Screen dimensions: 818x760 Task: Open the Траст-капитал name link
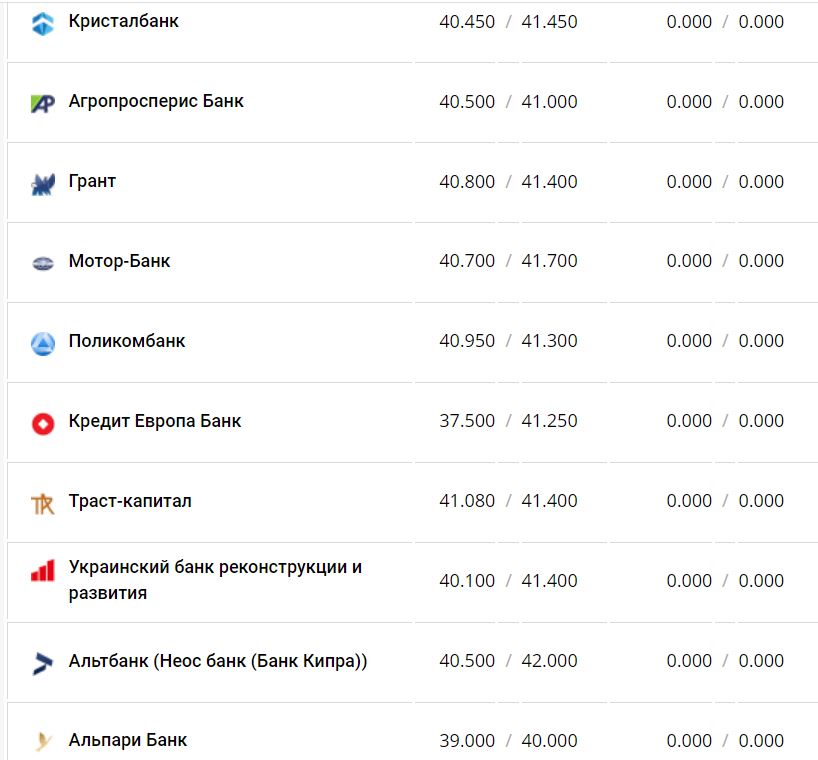click(130, 501)
